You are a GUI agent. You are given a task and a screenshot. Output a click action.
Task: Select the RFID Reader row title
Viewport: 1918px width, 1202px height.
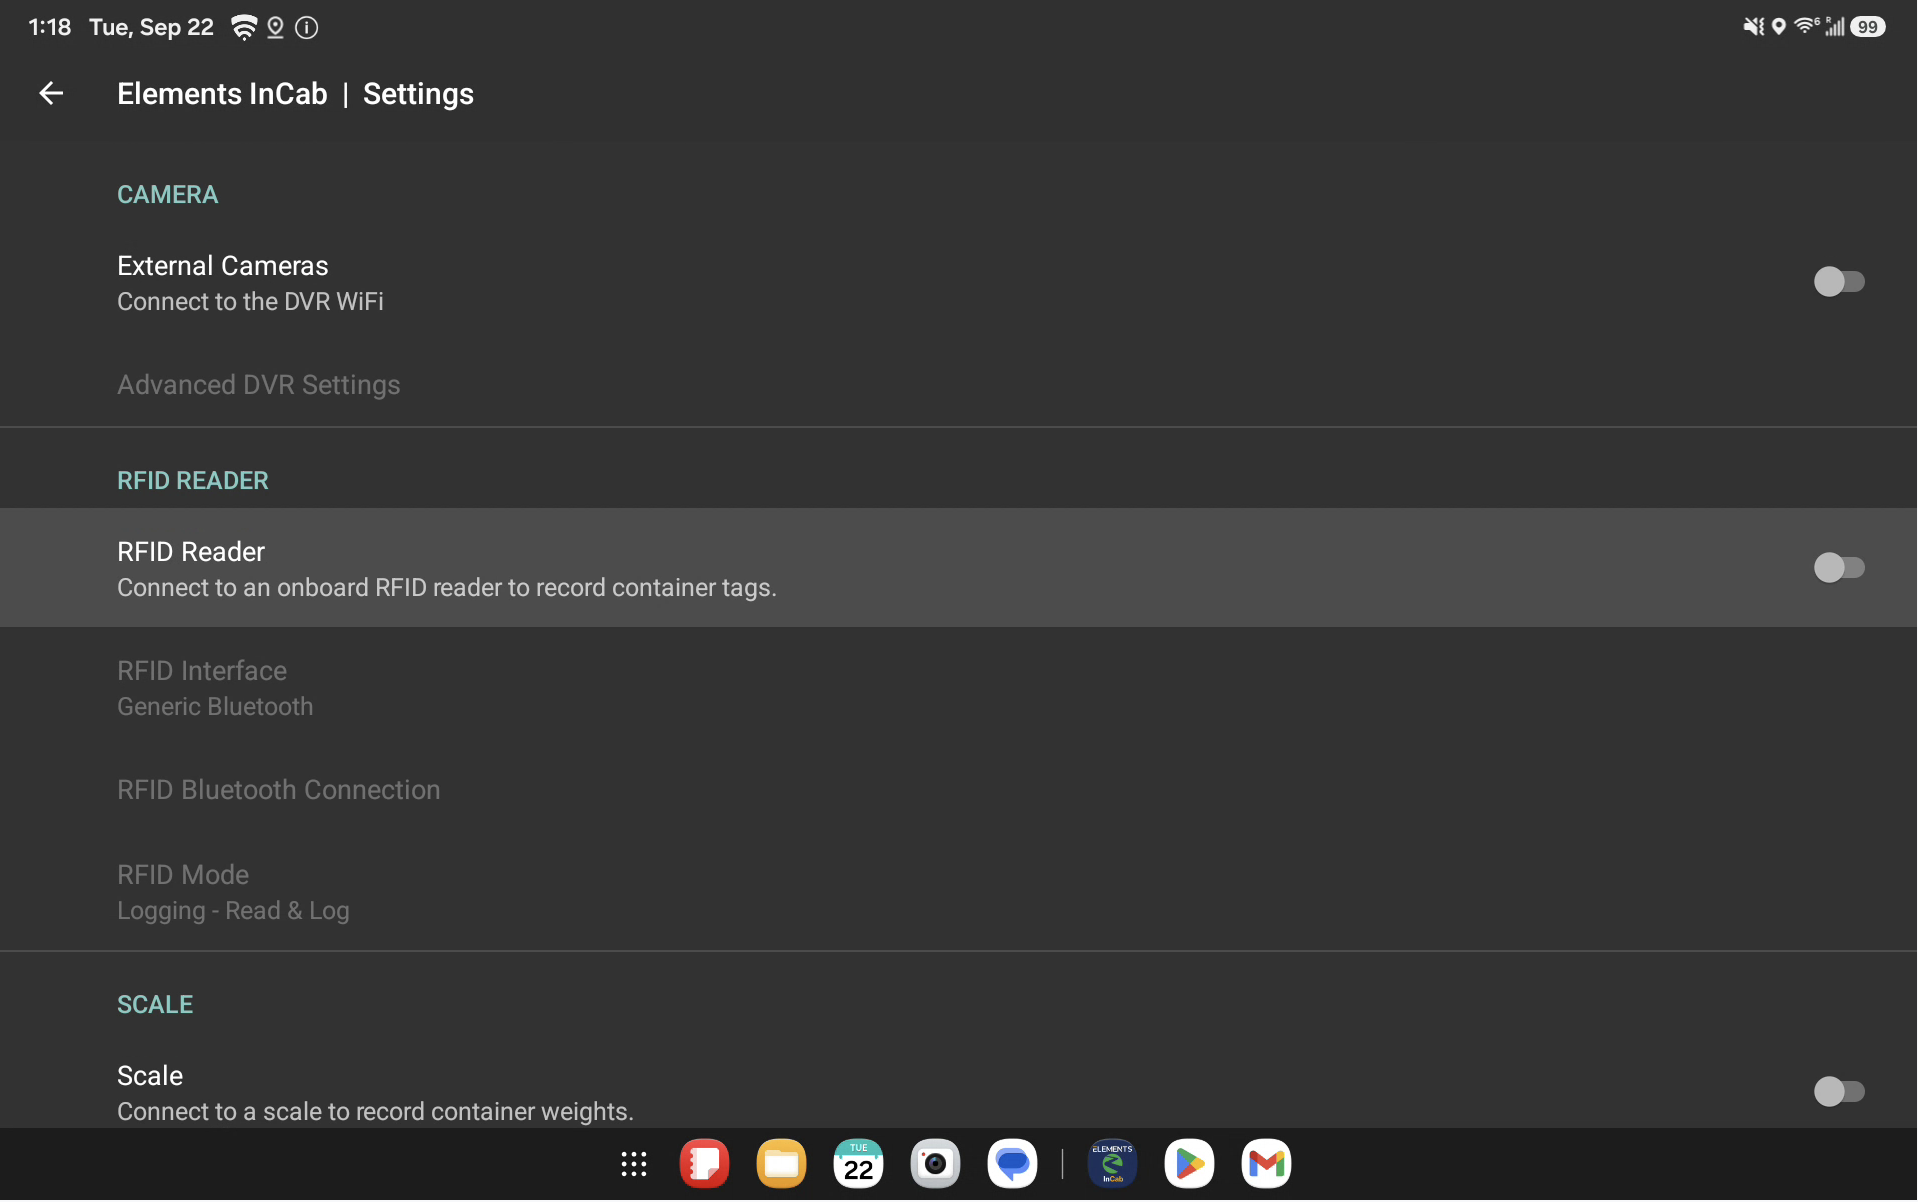coord(191,552)
